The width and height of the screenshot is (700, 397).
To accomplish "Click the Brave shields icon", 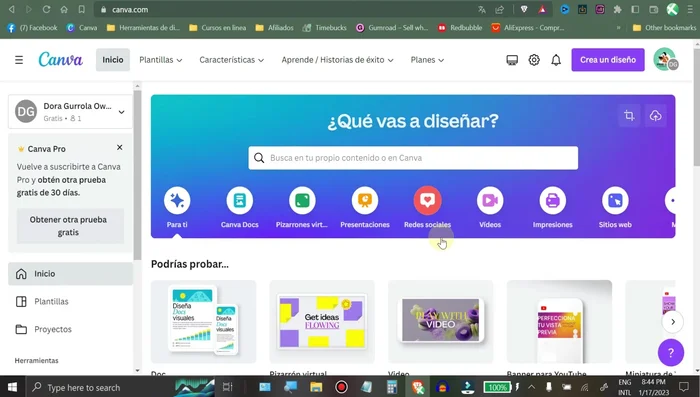I will pyautogui.click(x=524, y=9).
